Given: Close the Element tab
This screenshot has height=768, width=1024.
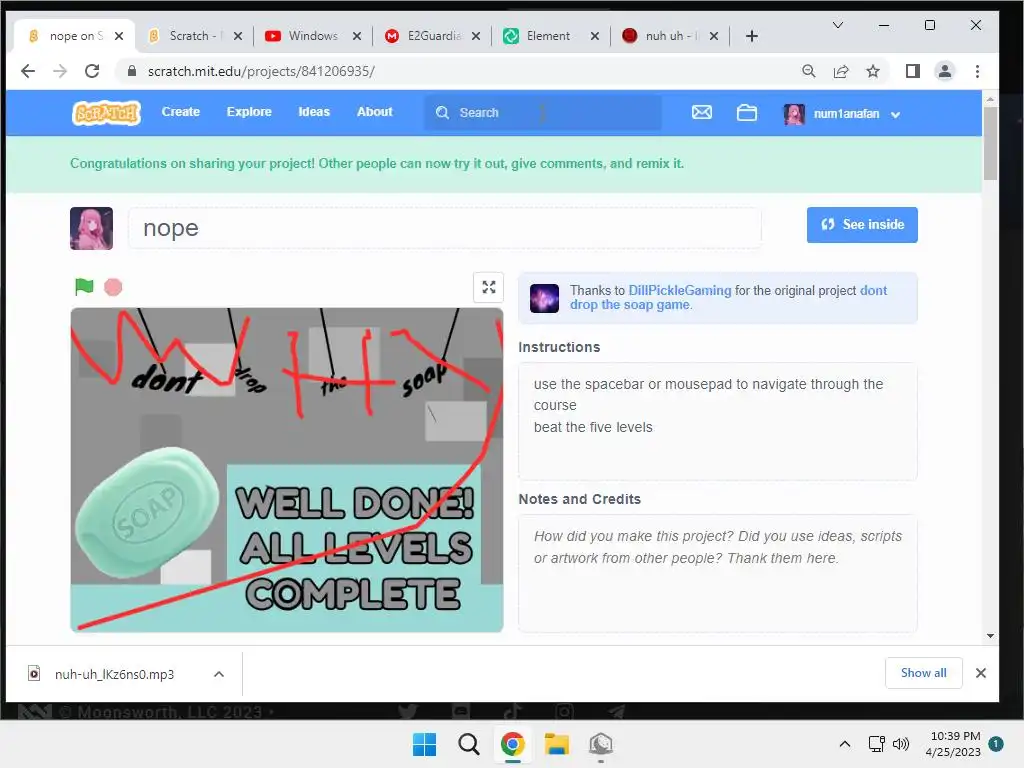Looking at the screenshot, I should click(595, 36).
